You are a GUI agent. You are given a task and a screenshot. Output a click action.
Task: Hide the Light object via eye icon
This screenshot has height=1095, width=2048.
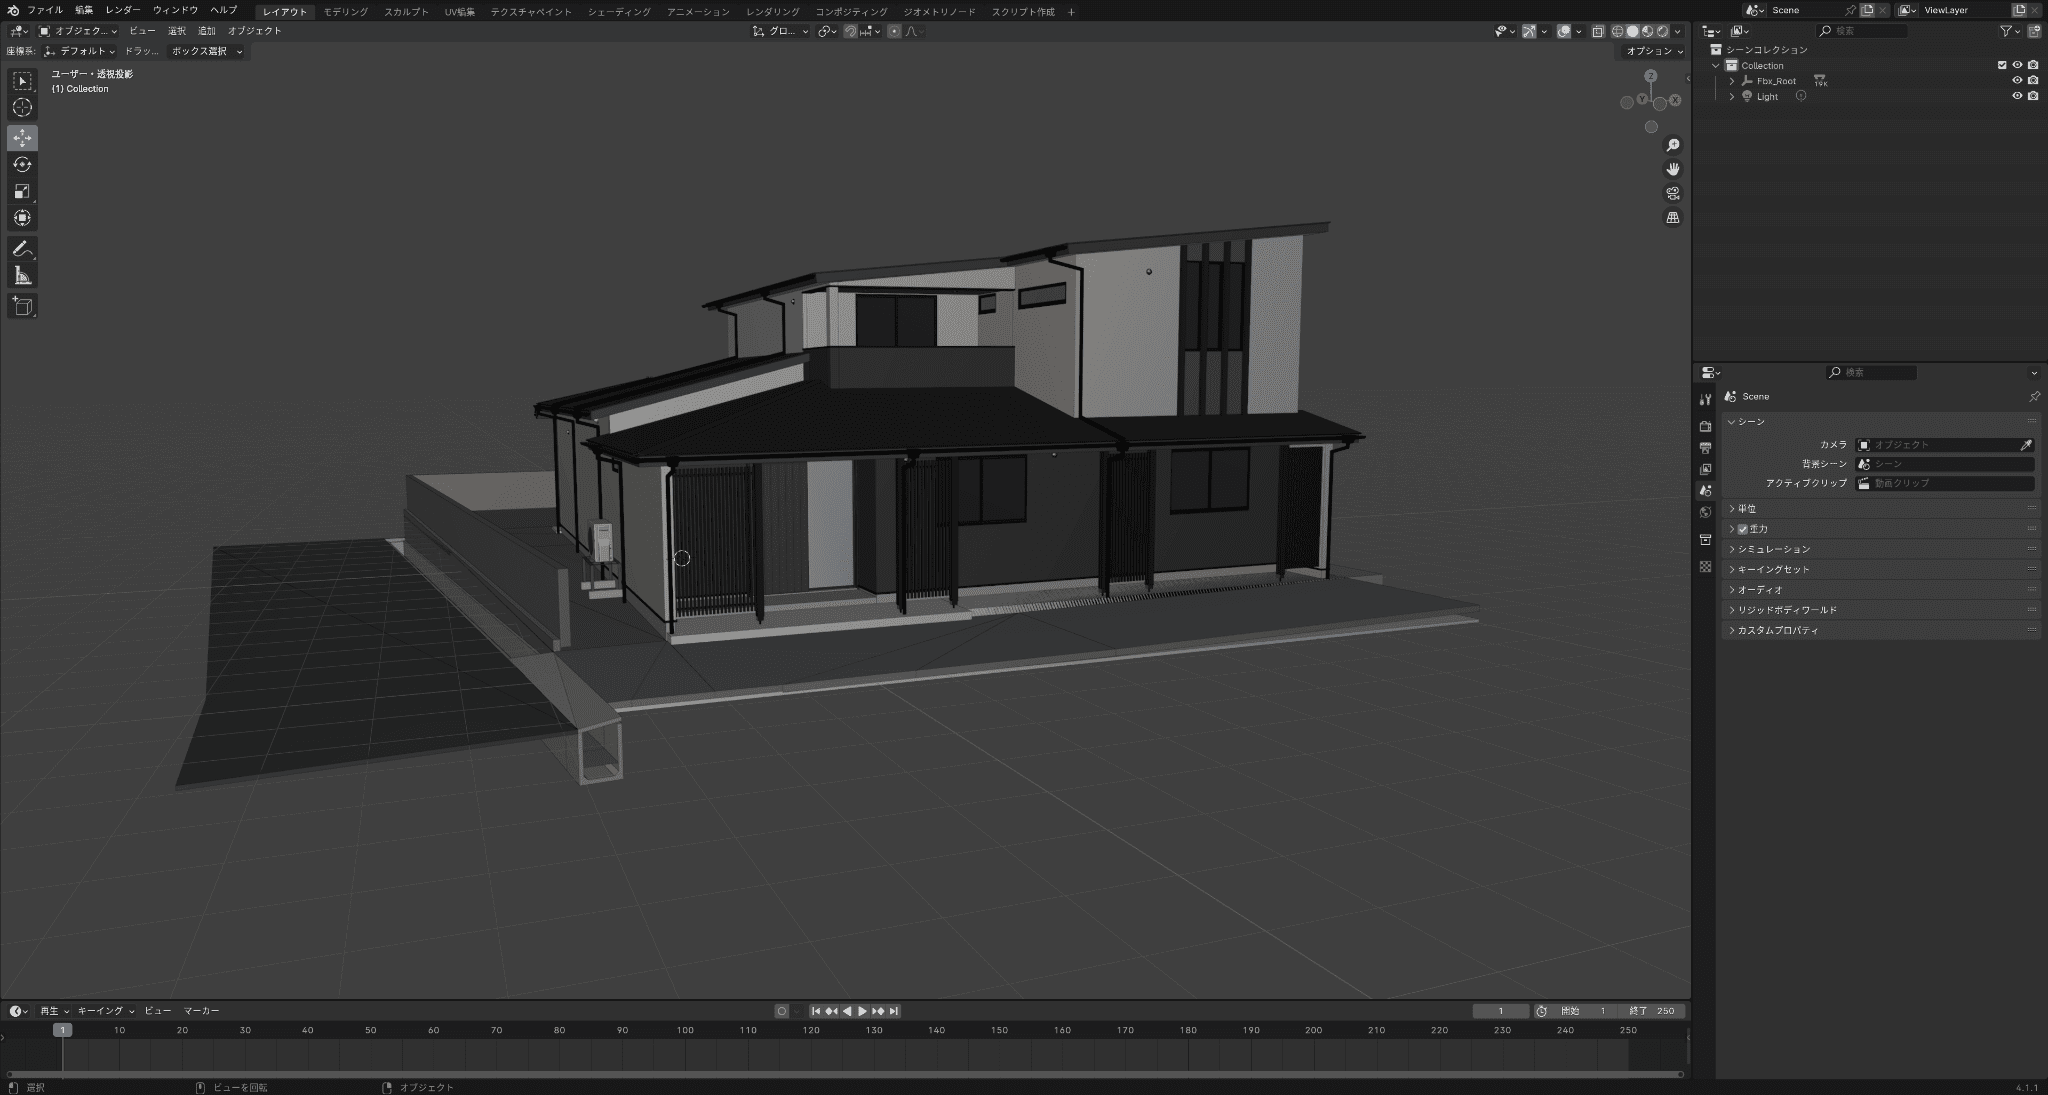tap(2017, 97)
